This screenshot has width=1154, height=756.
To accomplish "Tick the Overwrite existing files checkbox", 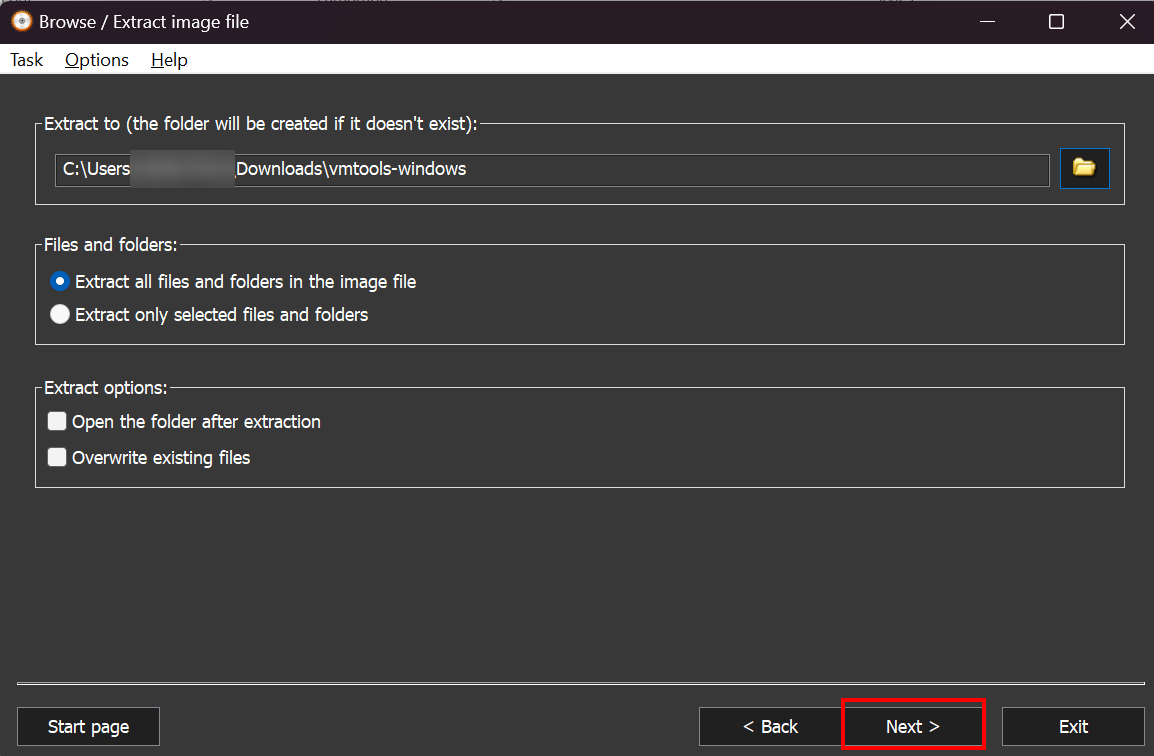I will click(57, 458).
